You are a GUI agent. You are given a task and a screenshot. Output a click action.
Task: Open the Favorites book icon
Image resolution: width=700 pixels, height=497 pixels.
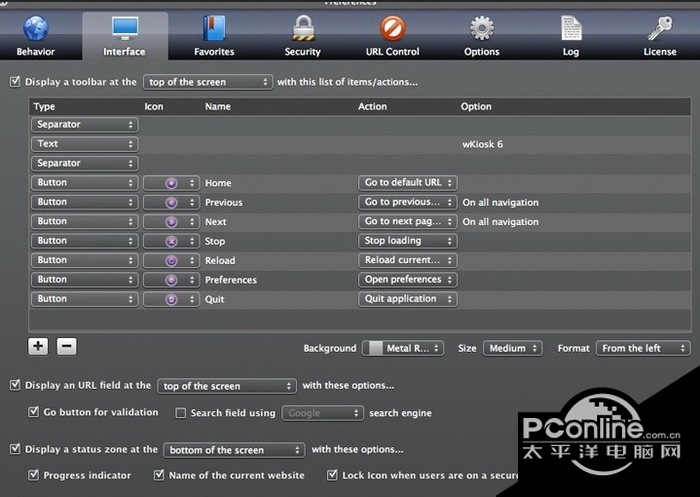point(214,29)
